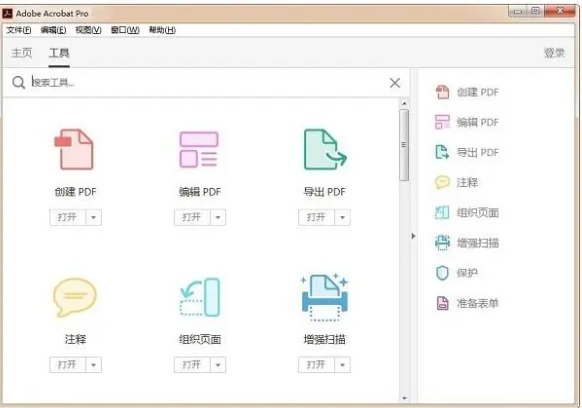Screen dimensions: 582x408
Task: Open the 视图(V) menu
Action: [x=88, y=30]
